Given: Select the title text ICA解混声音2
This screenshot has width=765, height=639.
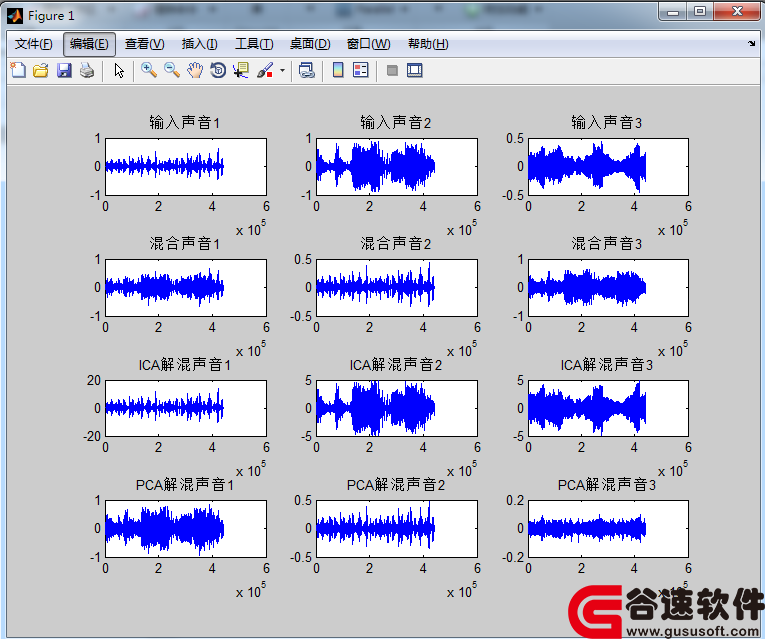Looking at the screenshot, I should click(x=396, y=364).
